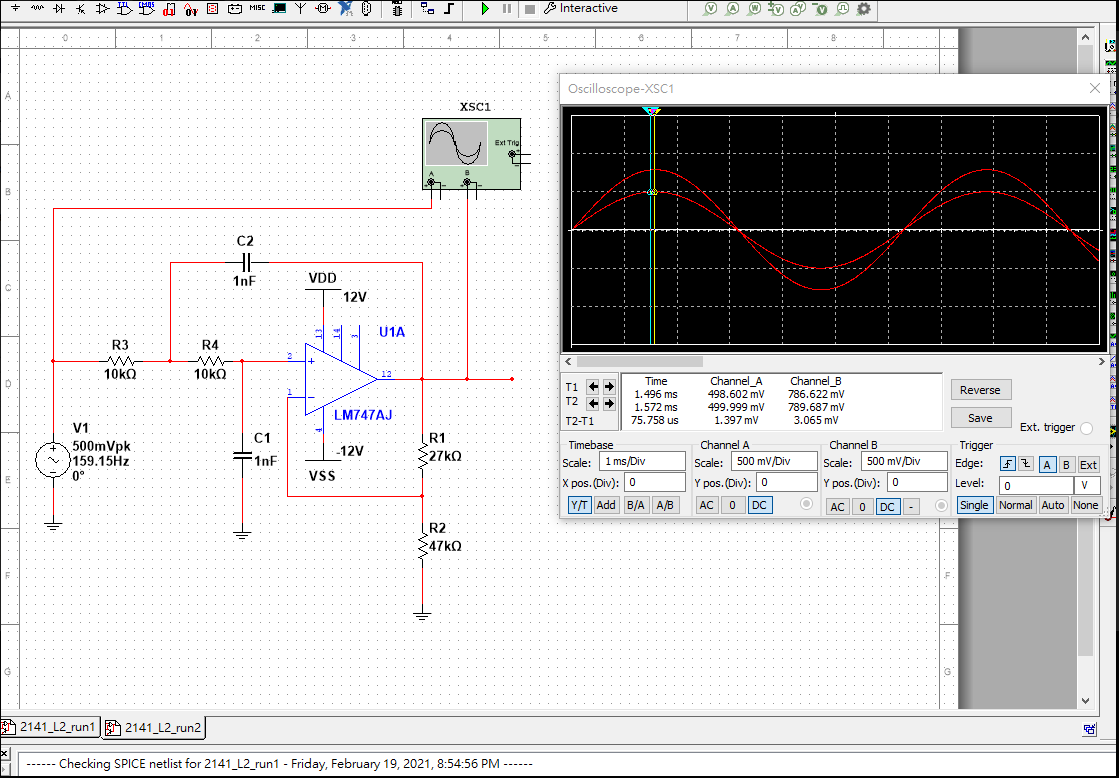
Task: Enable Auto trigger mode
Action: click(x=1052, y=505)
